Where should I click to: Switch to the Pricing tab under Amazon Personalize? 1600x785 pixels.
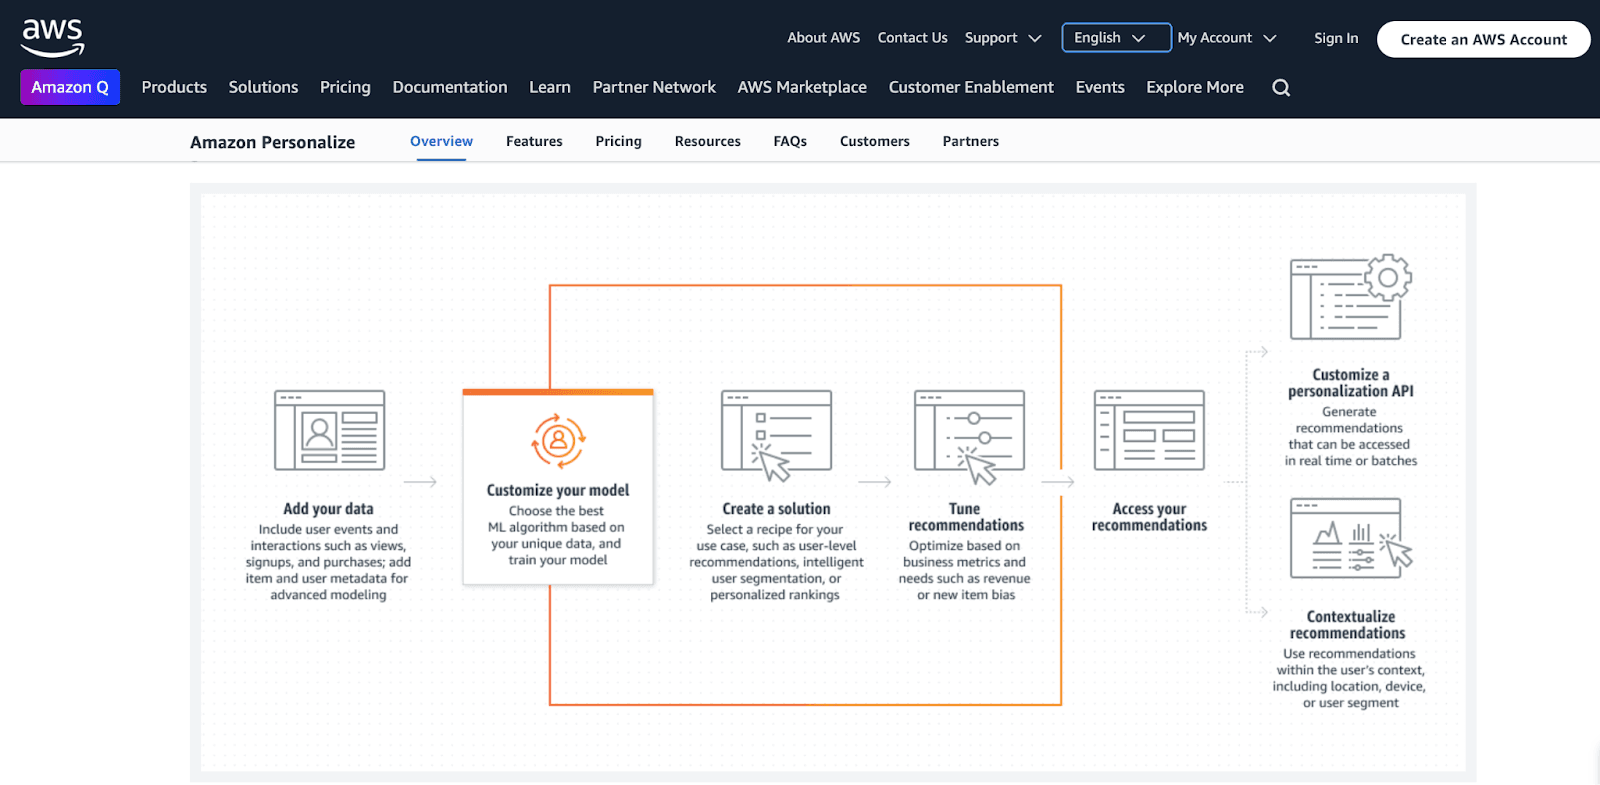[618, 141]
